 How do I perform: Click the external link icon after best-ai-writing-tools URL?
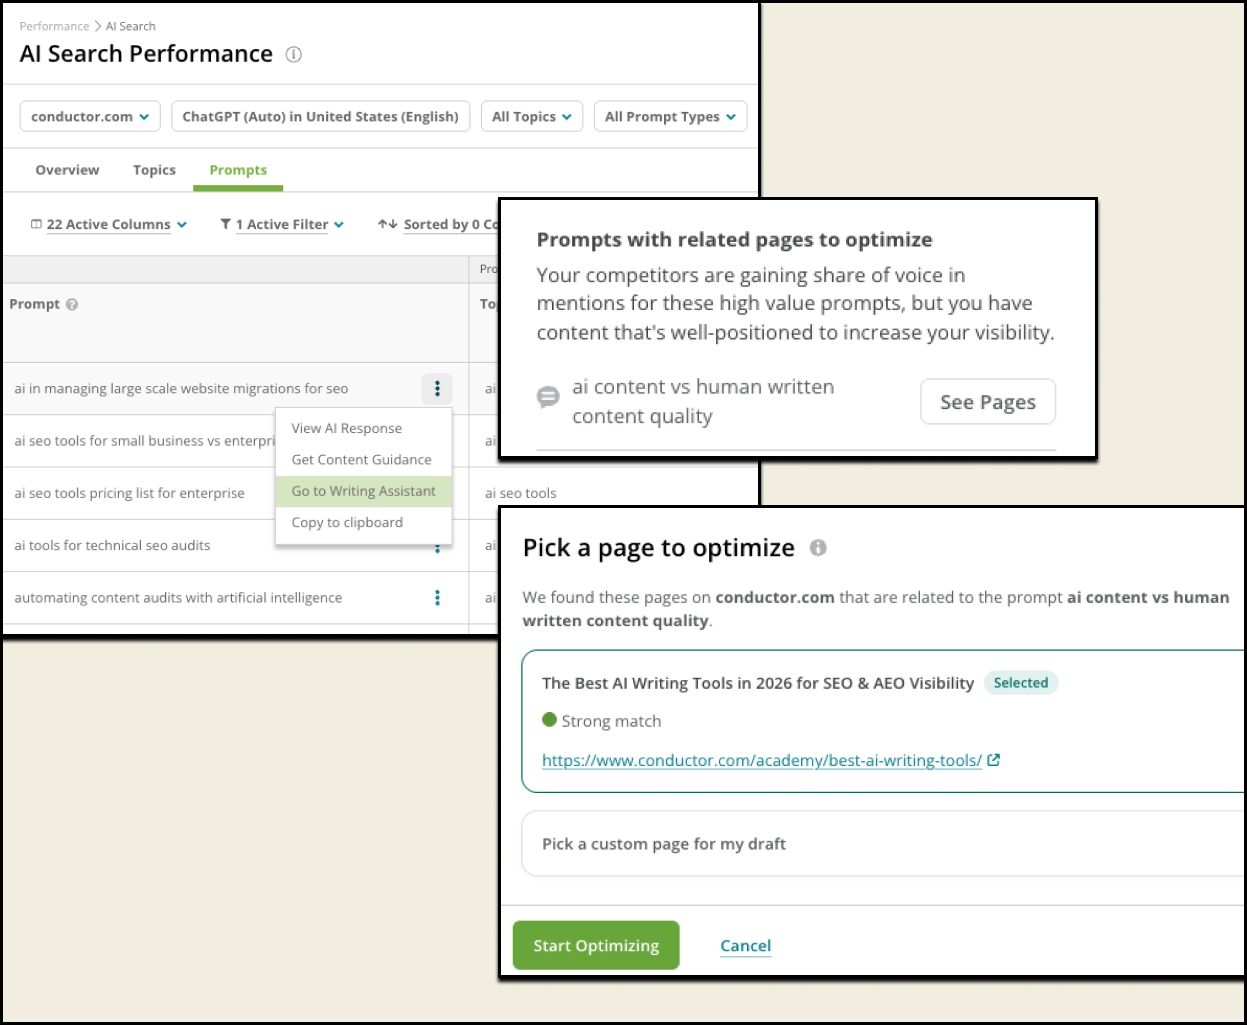tap(994, 760)
